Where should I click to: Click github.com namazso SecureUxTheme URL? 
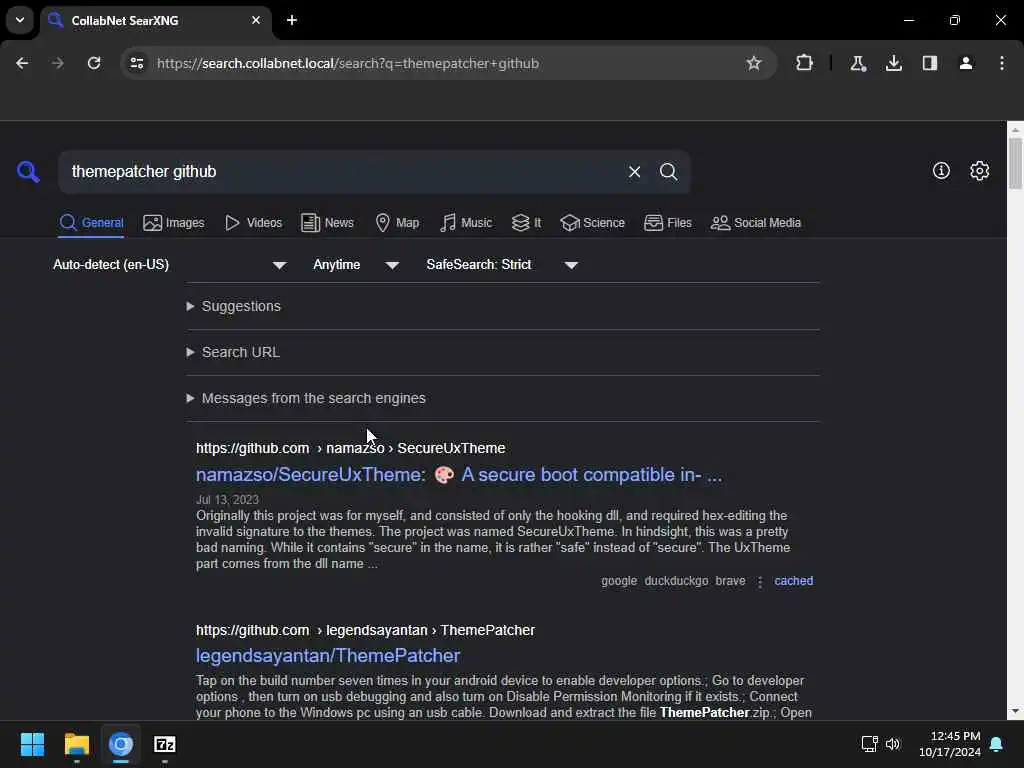[x=351, y=448]
